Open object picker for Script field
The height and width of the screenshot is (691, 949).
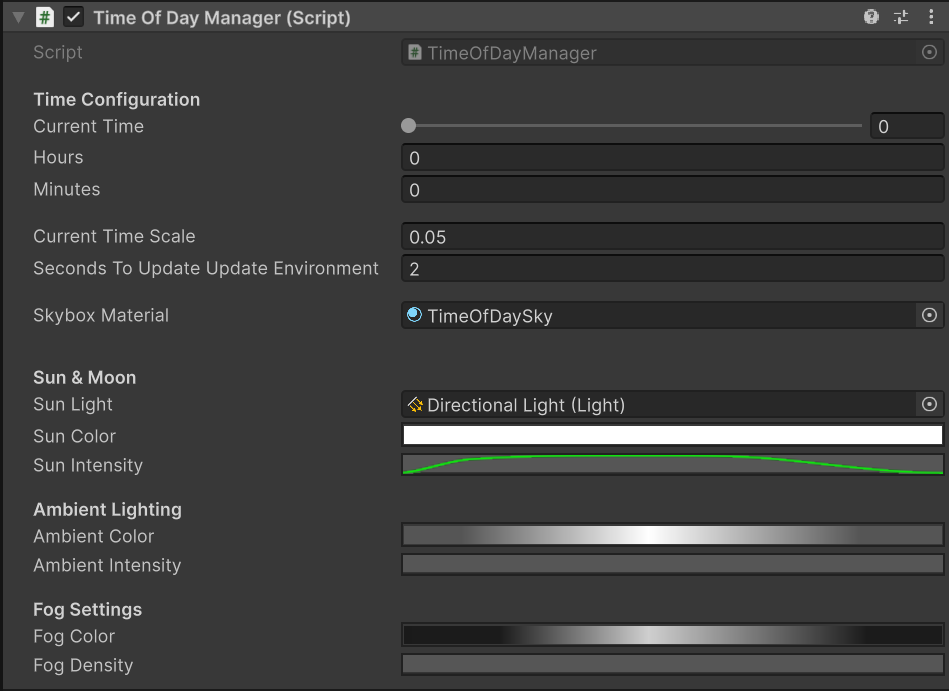929,53
